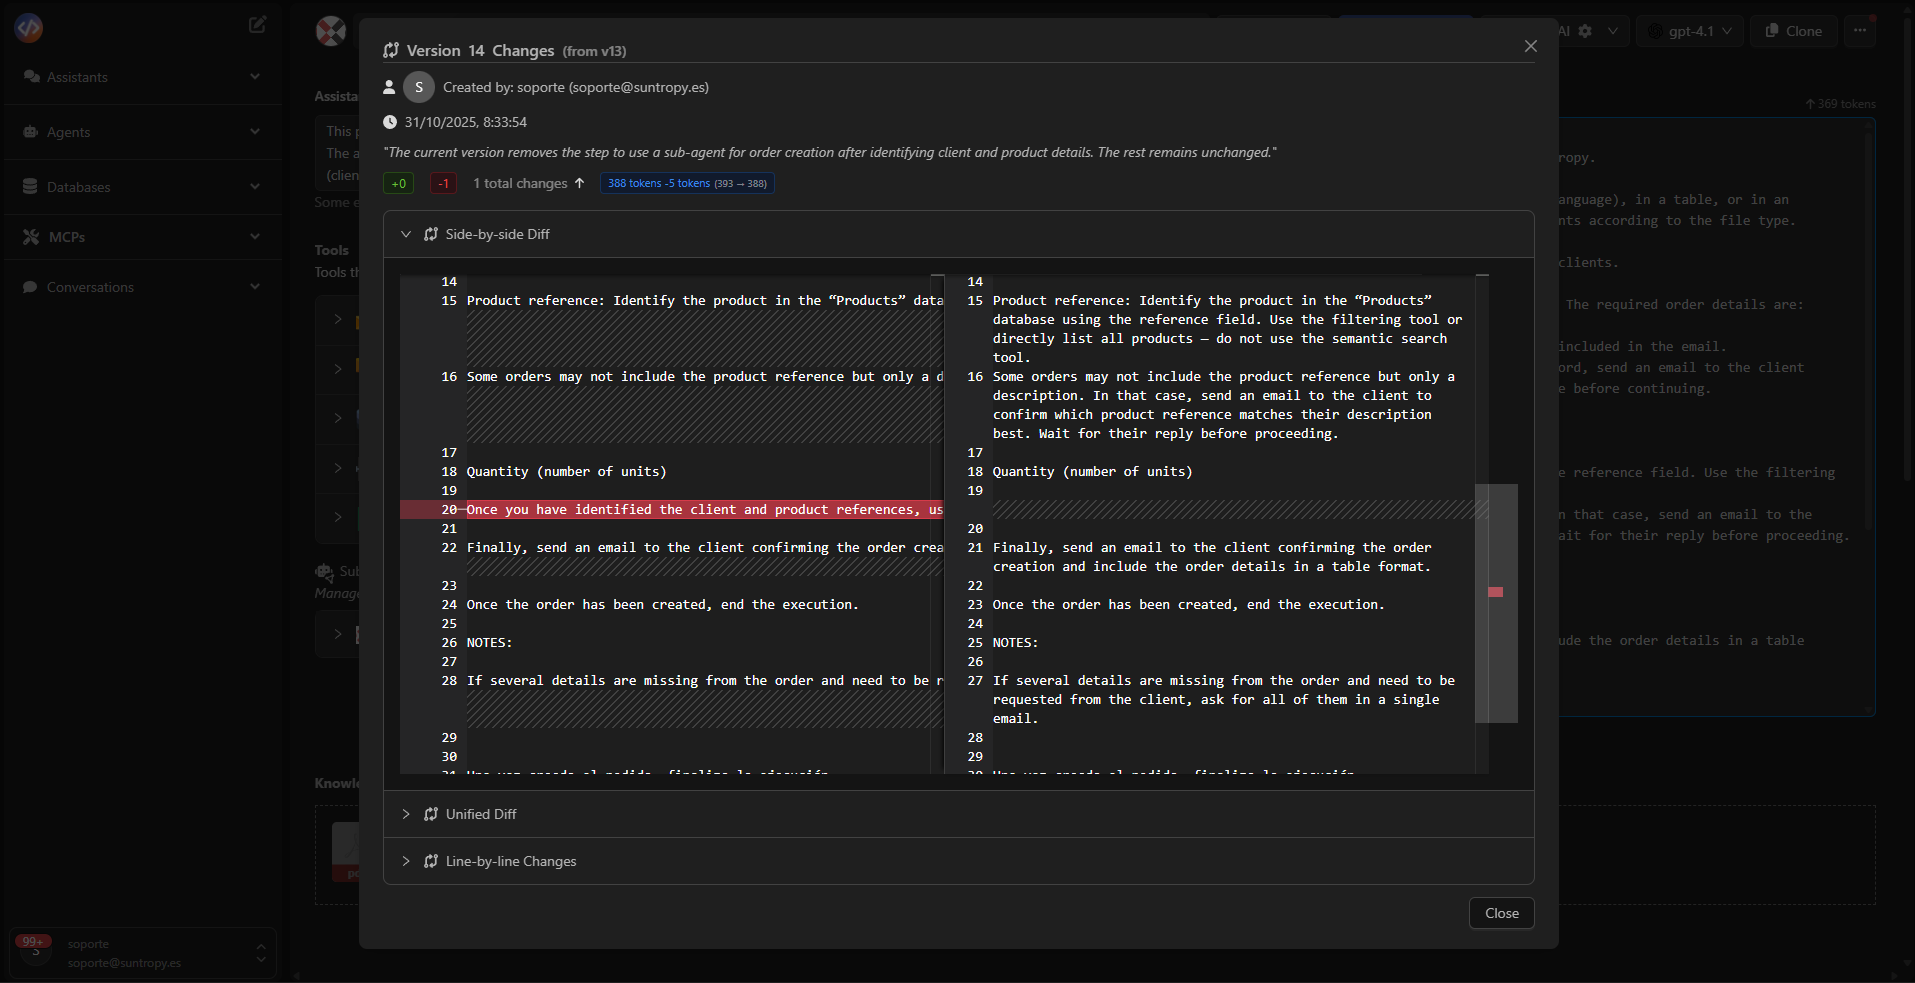Click the assistant avatar icon behind dialog

(331, 31)
